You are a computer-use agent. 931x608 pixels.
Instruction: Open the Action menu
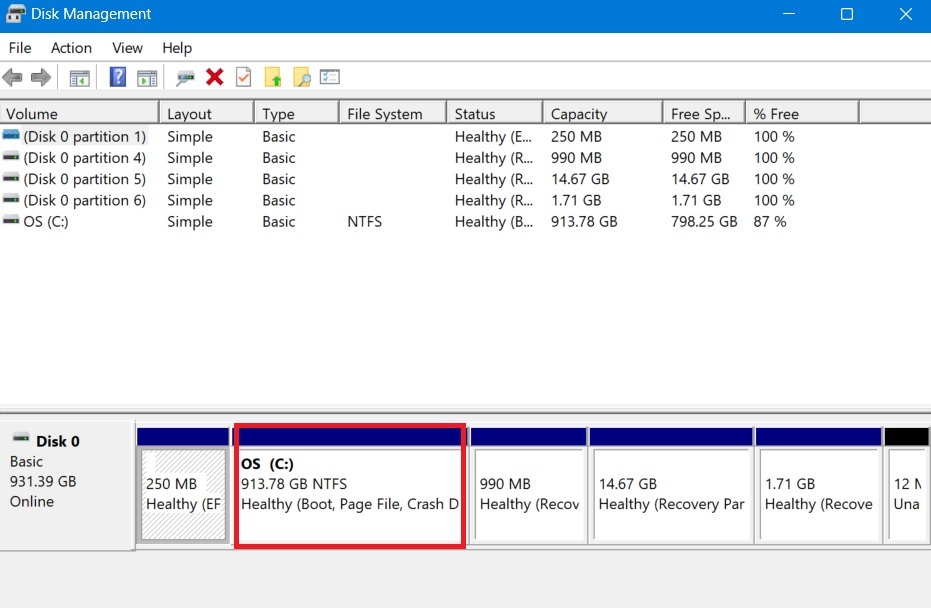tap(71, 47)
